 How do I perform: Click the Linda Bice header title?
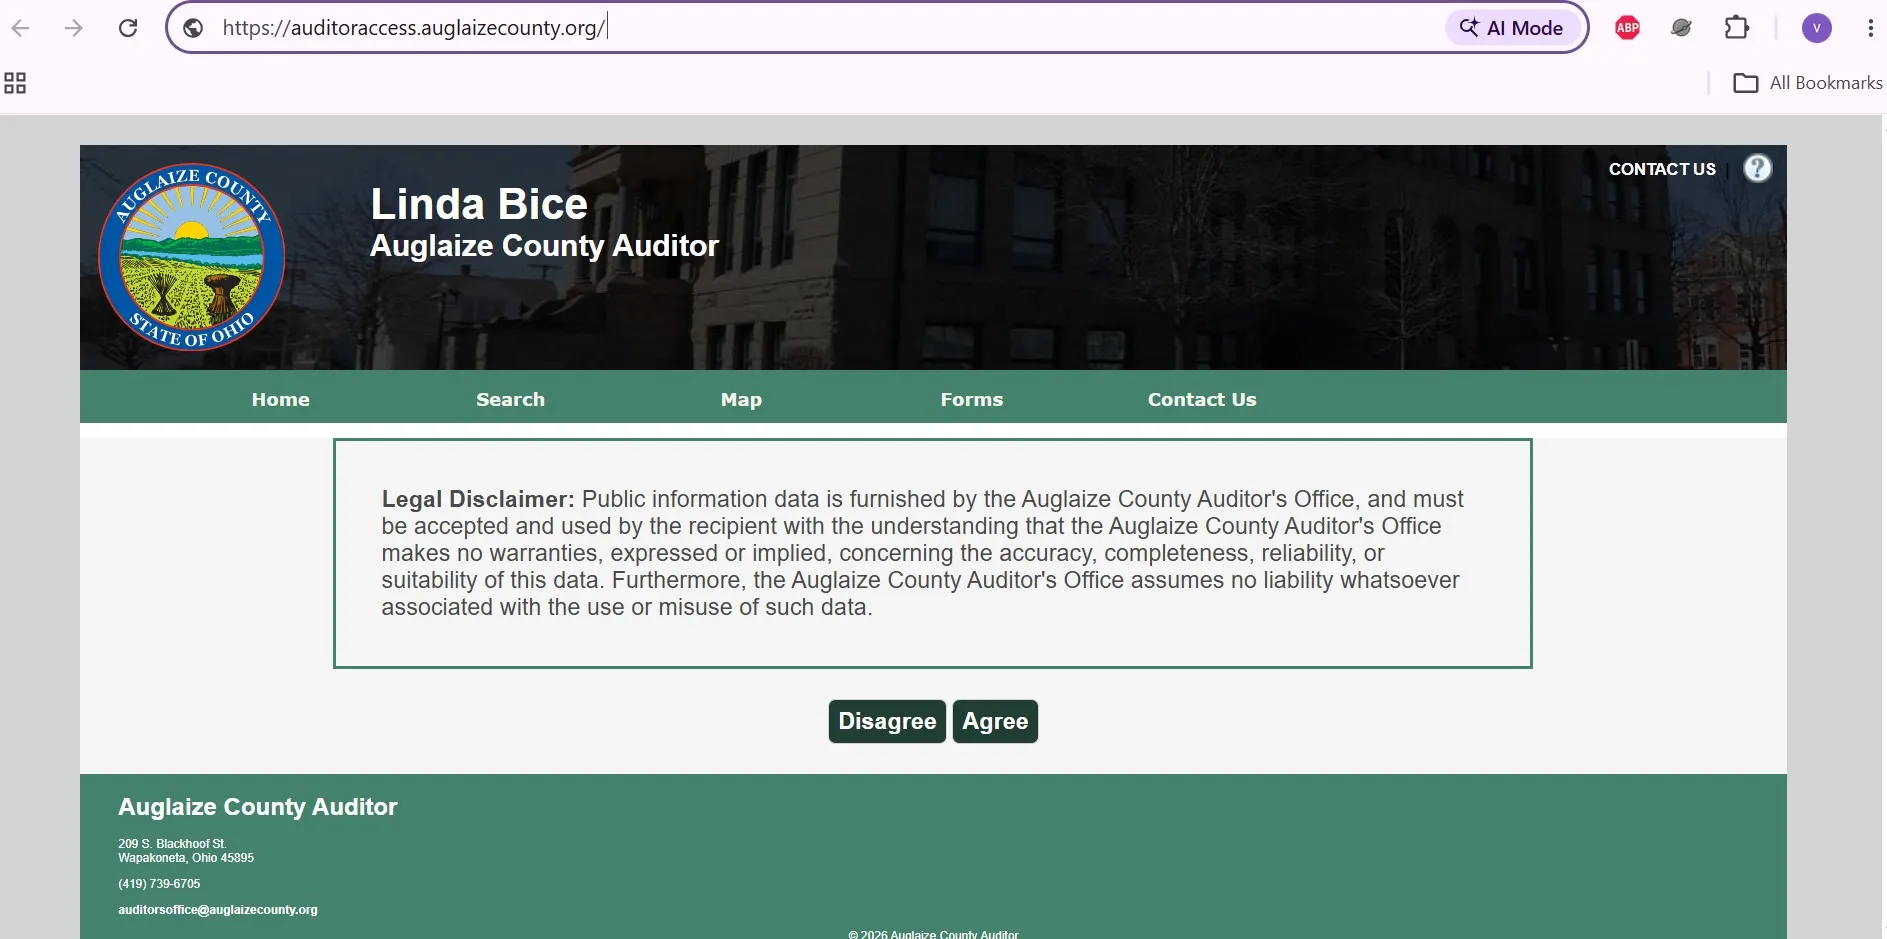coord(479,204)
